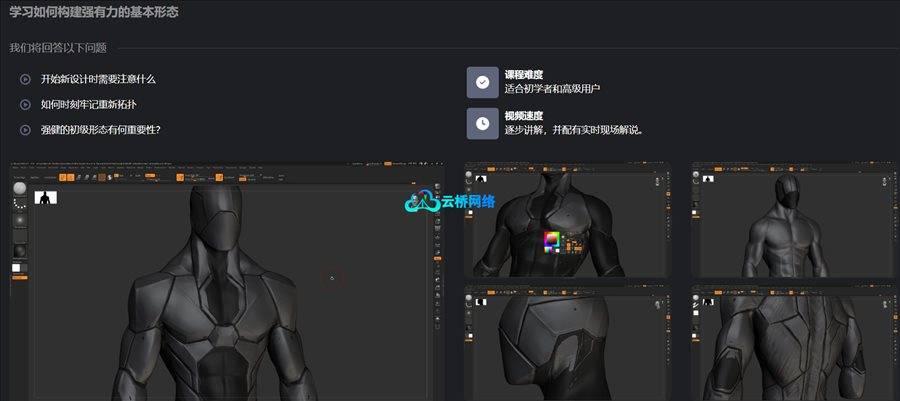Click the play icon beside 开始新设计时需要注意什么
Screen dimensions: 900x401
[x=25, y=79]
